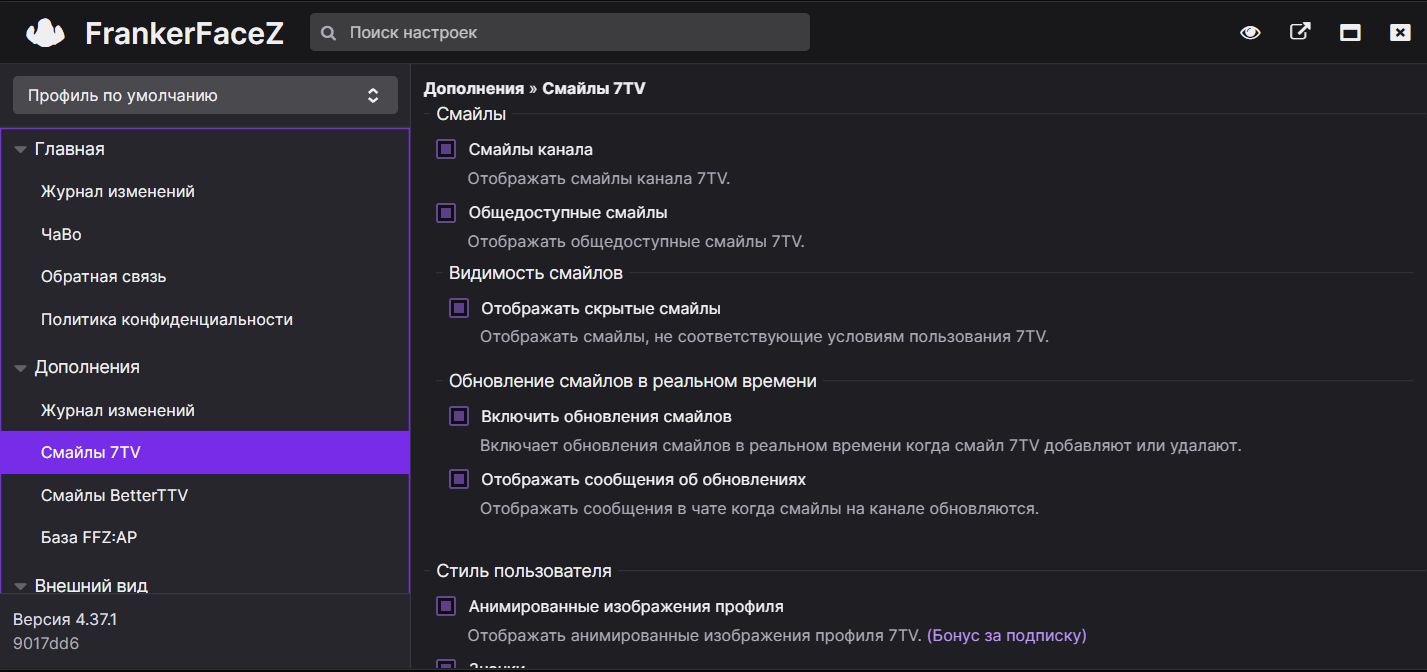Image resolution: width=1427 pixels, height=672 pixels.
Task: Open Журнал изменений under Главная
Action: point(117,191)
